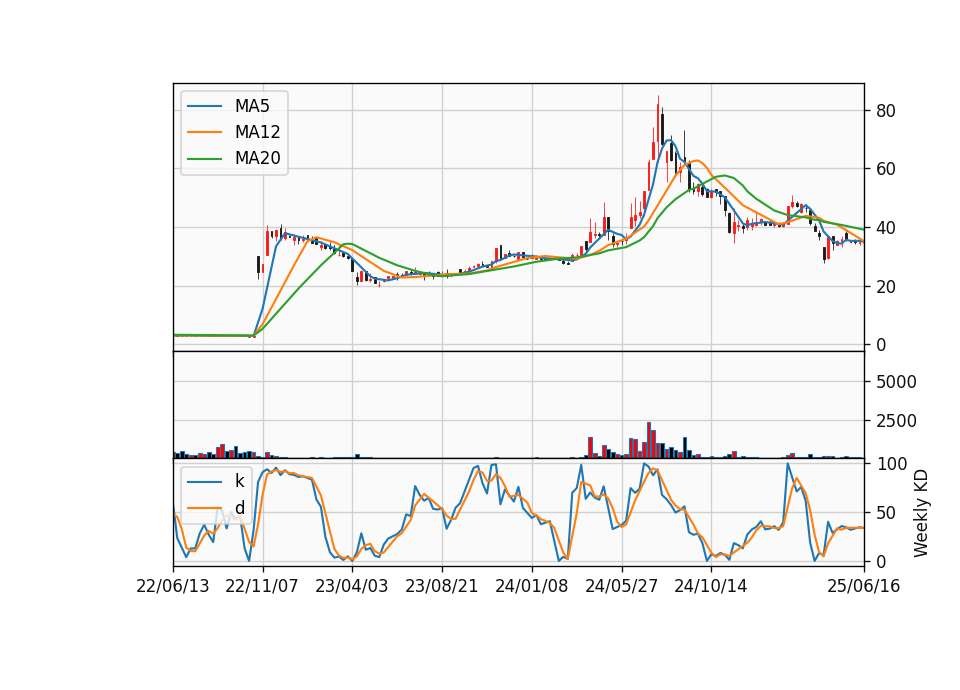Screen dimensions: 960x690
Task: Click the price axis value 20
Action: [x=885, y=287]
